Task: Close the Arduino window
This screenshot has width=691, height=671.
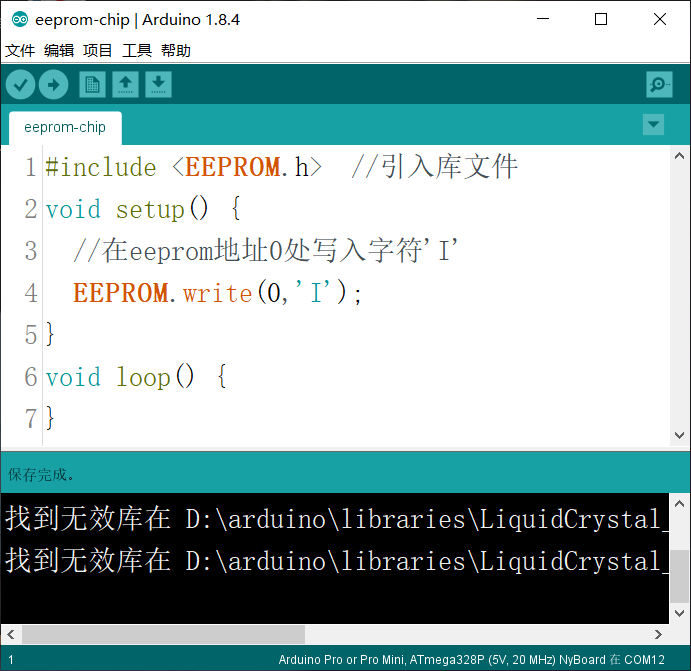Action: click(x=660, y=19)
